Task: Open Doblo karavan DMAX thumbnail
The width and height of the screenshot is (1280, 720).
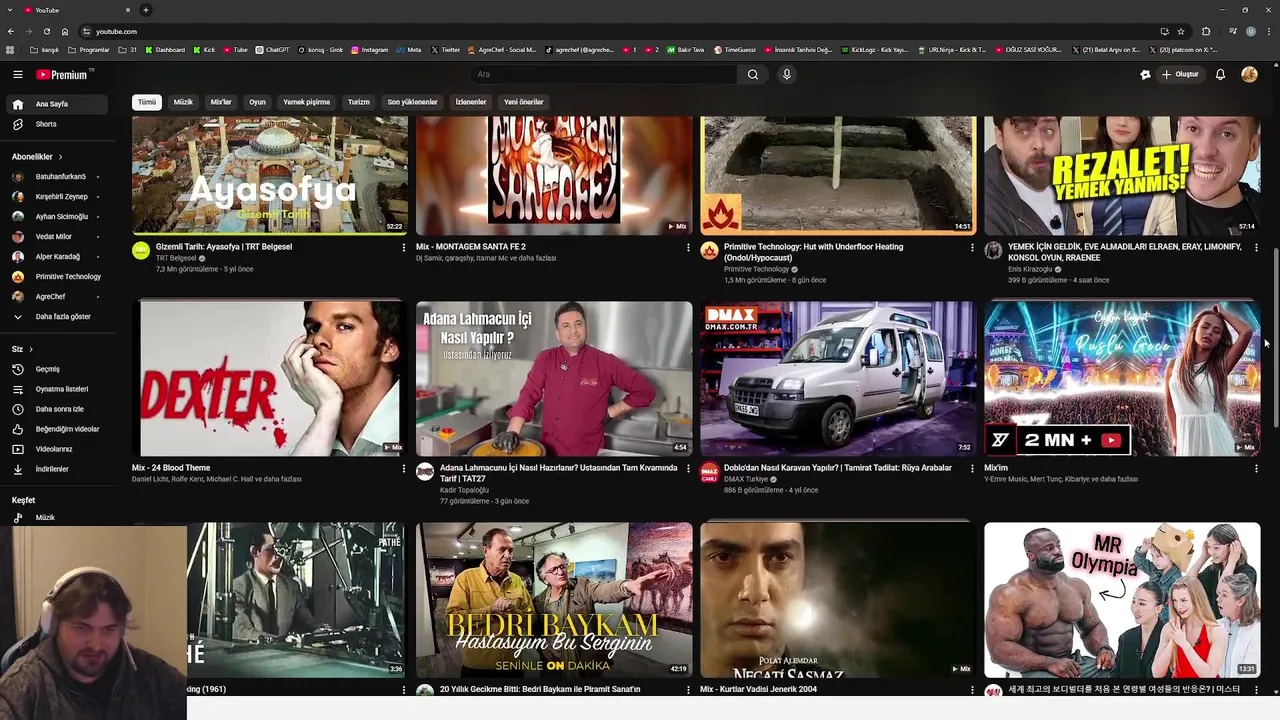Action: [838, 378]
